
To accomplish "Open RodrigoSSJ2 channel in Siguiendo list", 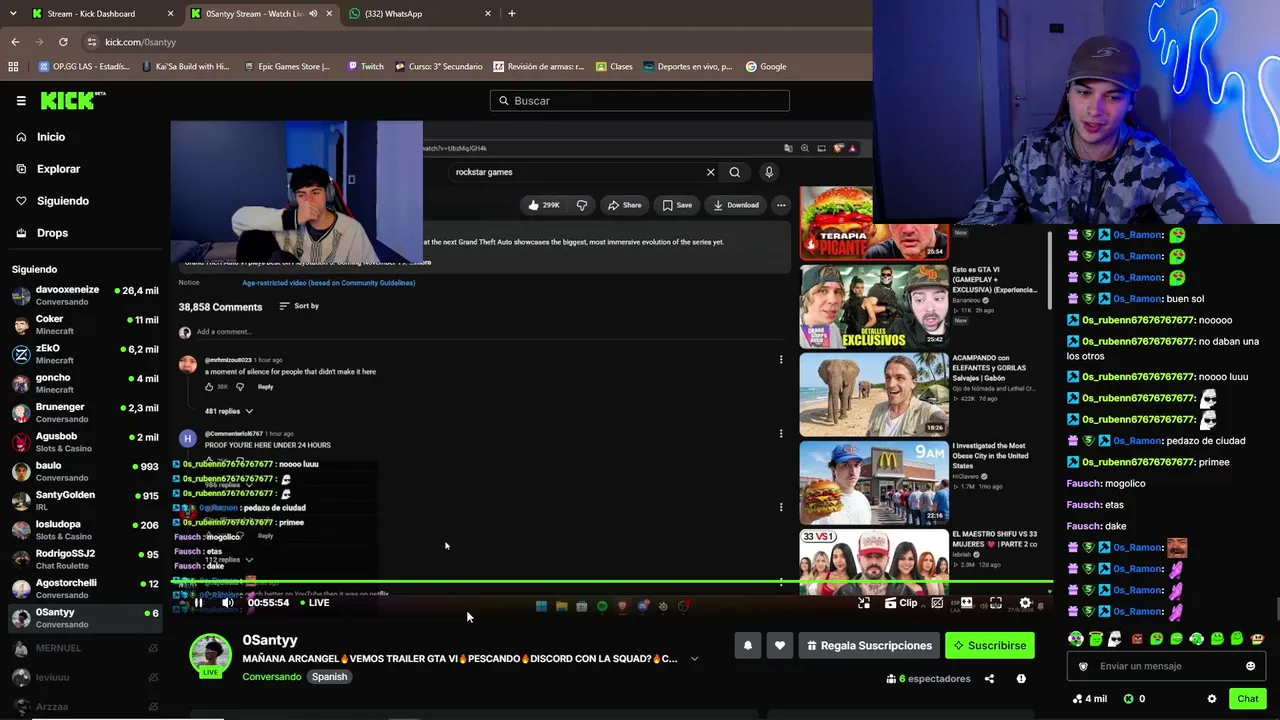I will pyautogui.click(x=85, y=559).
